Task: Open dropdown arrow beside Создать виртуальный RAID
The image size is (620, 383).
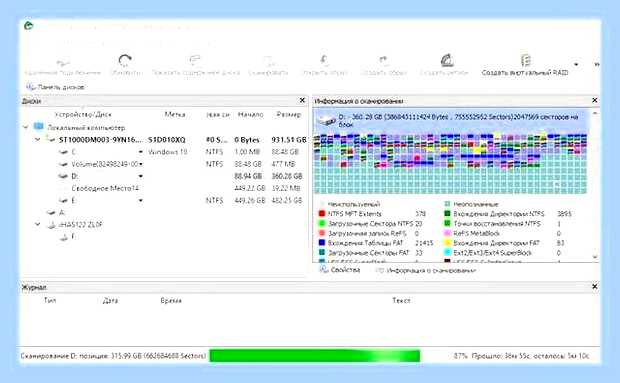Action: pyautogui.click(x=576, y=64)
